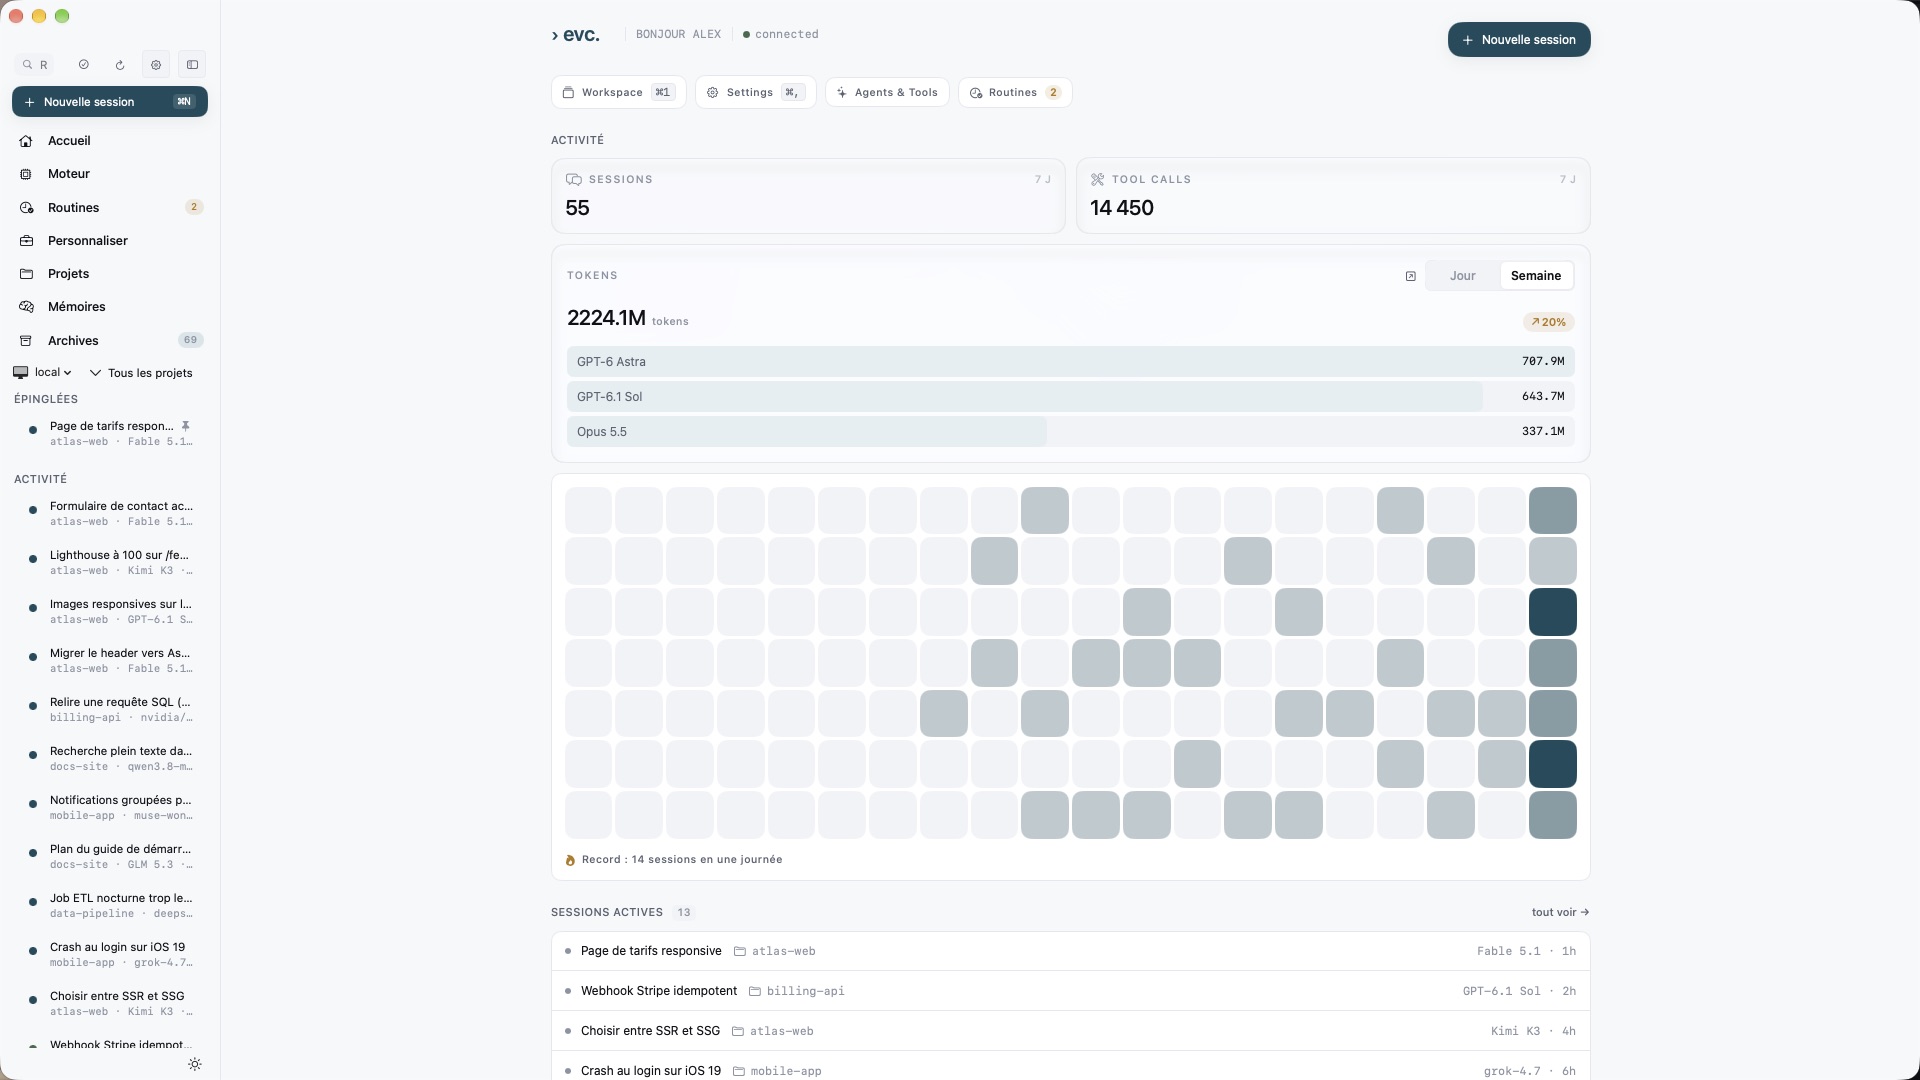Click the 20% trend badge
1920x1080 pixels.
click(1548, 322)
